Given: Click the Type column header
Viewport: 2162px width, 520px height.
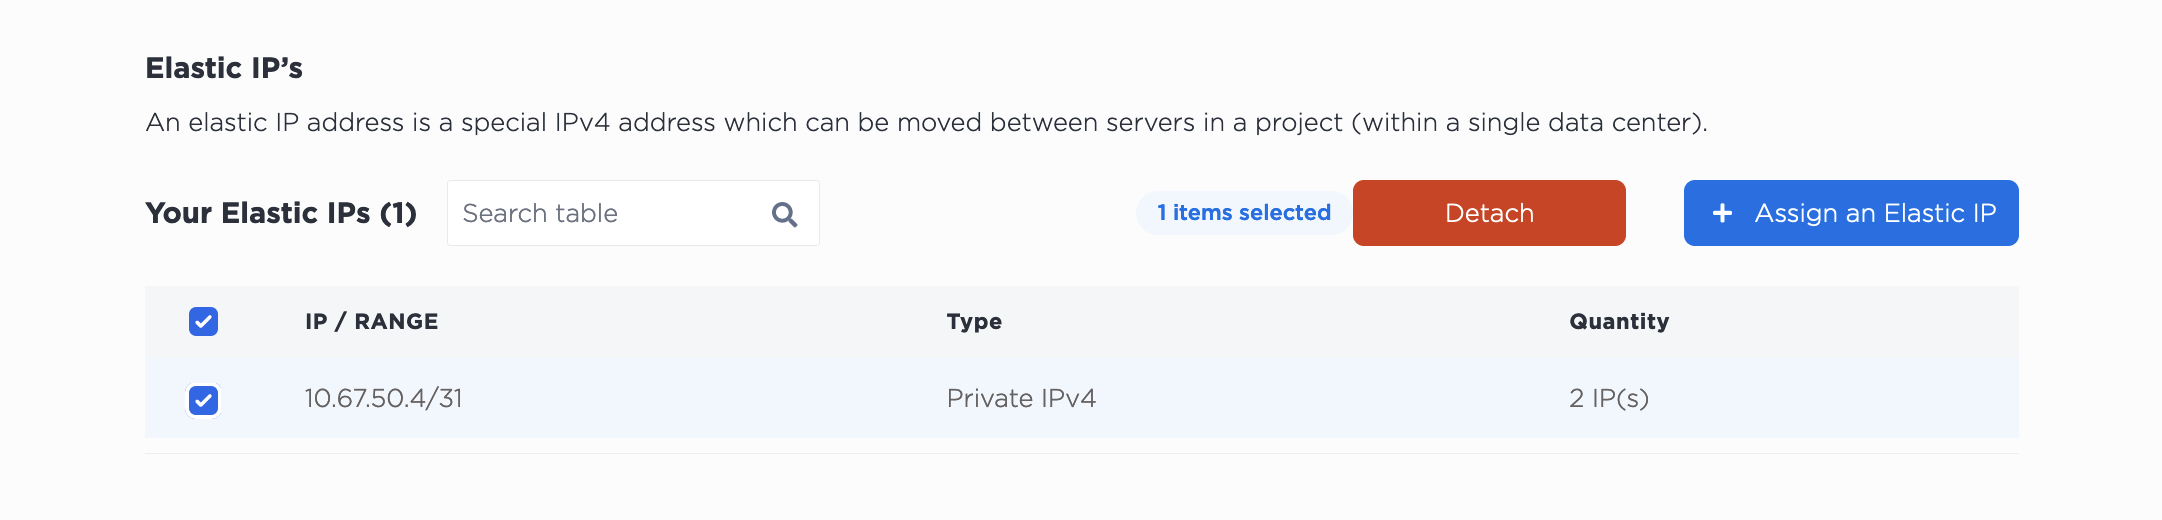Looking at the screenshot, I should [974, 322].
